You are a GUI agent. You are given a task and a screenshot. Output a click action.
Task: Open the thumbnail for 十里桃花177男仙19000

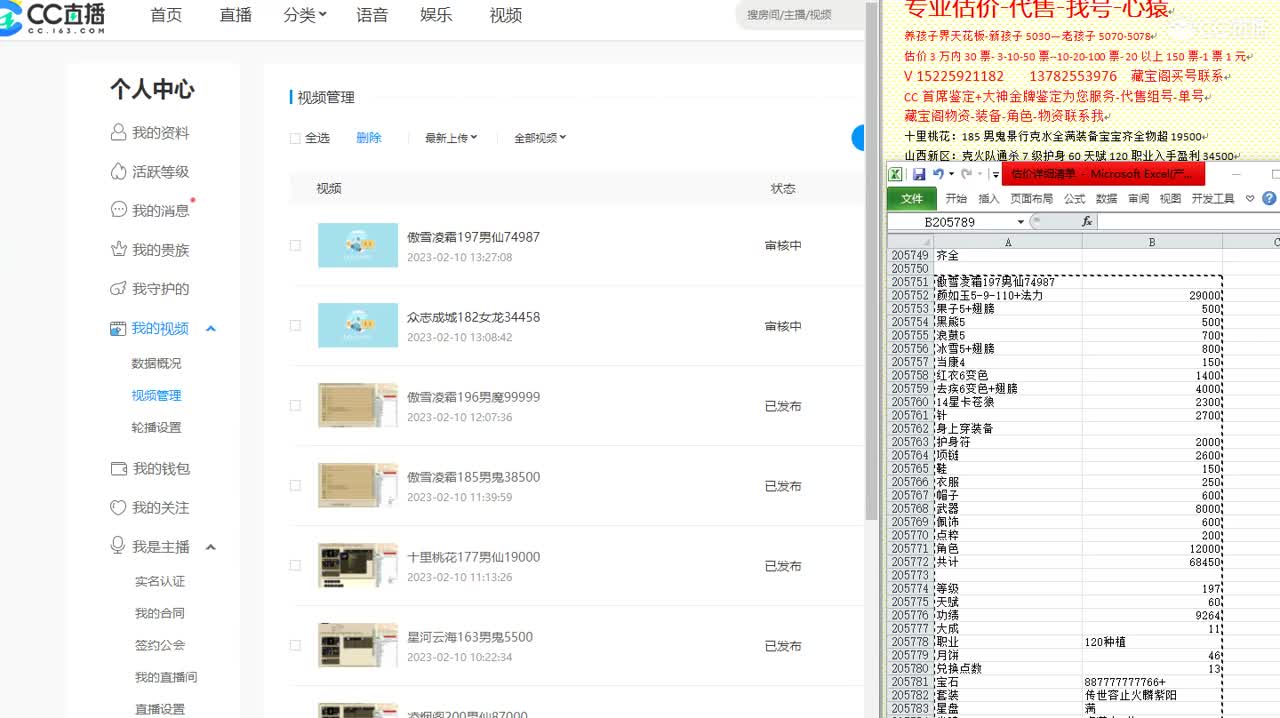click(358, 565)
